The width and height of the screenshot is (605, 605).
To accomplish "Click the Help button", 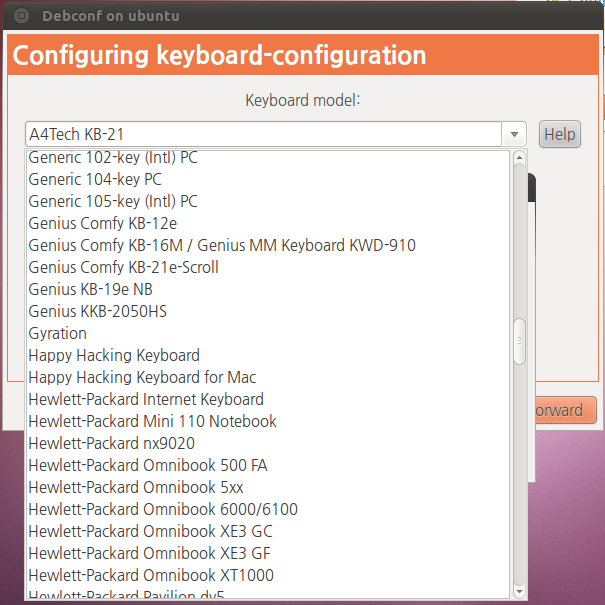I will [x=559, y=134].
